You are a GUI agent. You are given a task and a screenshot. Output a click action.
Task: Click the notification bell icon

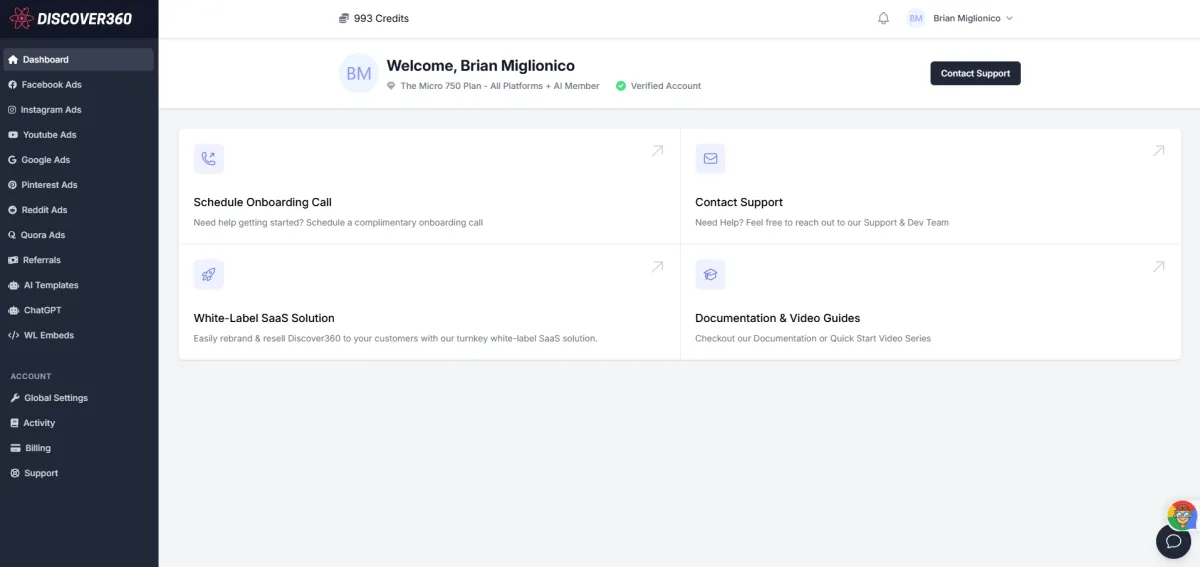(883, 18)
